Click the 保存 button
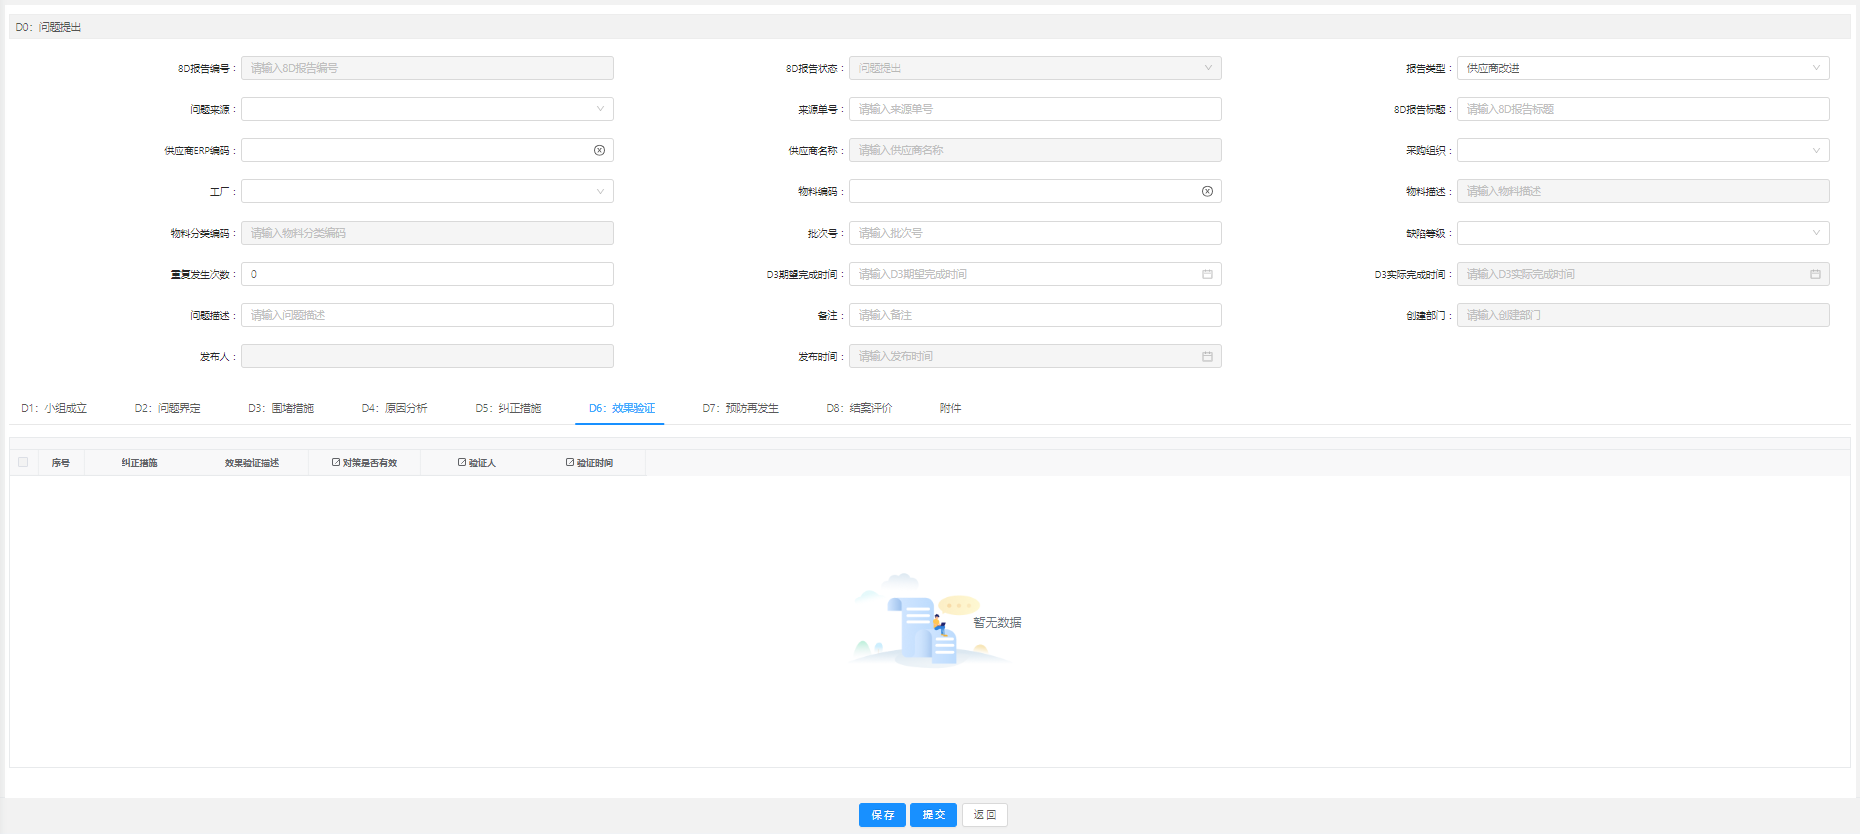This screenshot has height=834, width=1860. click(882, 815)
